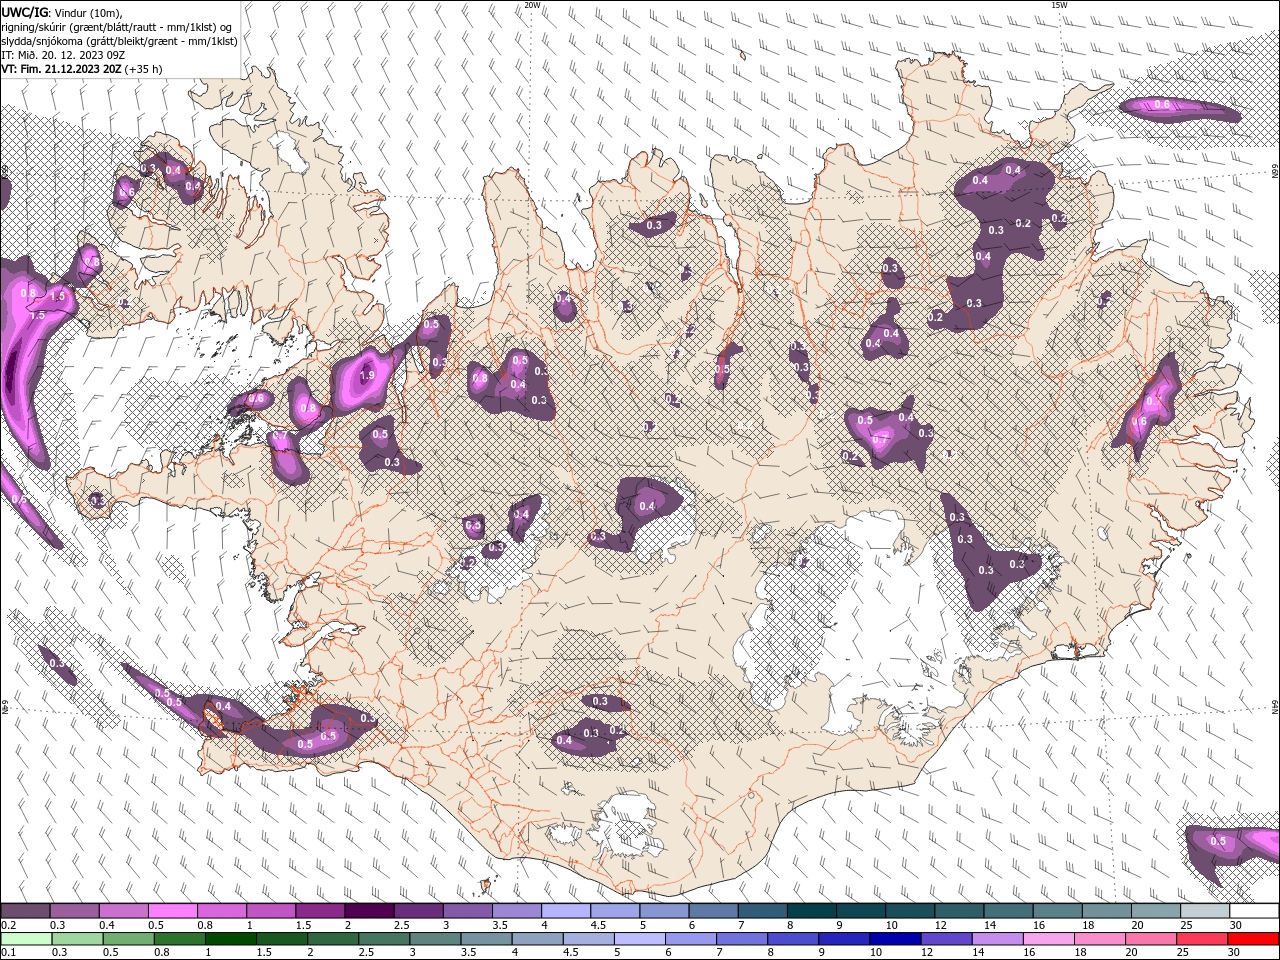The height and width of the screenshot is (960, 1280).
Task: Click the IT: Mið. 20. 12. 2023 09Z line
Action: [x=63, y=55]
